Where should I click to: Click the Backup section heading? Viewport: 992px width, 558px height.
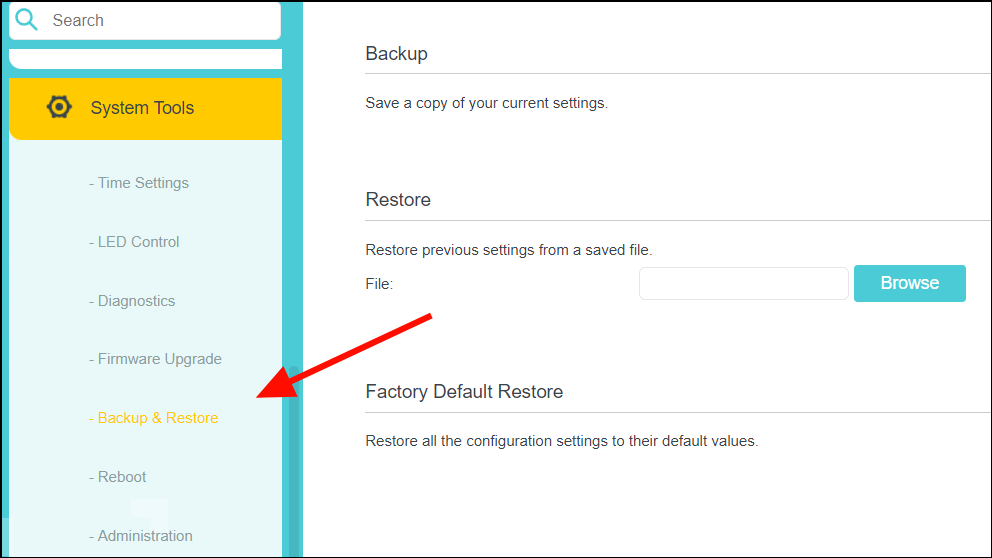397,54
